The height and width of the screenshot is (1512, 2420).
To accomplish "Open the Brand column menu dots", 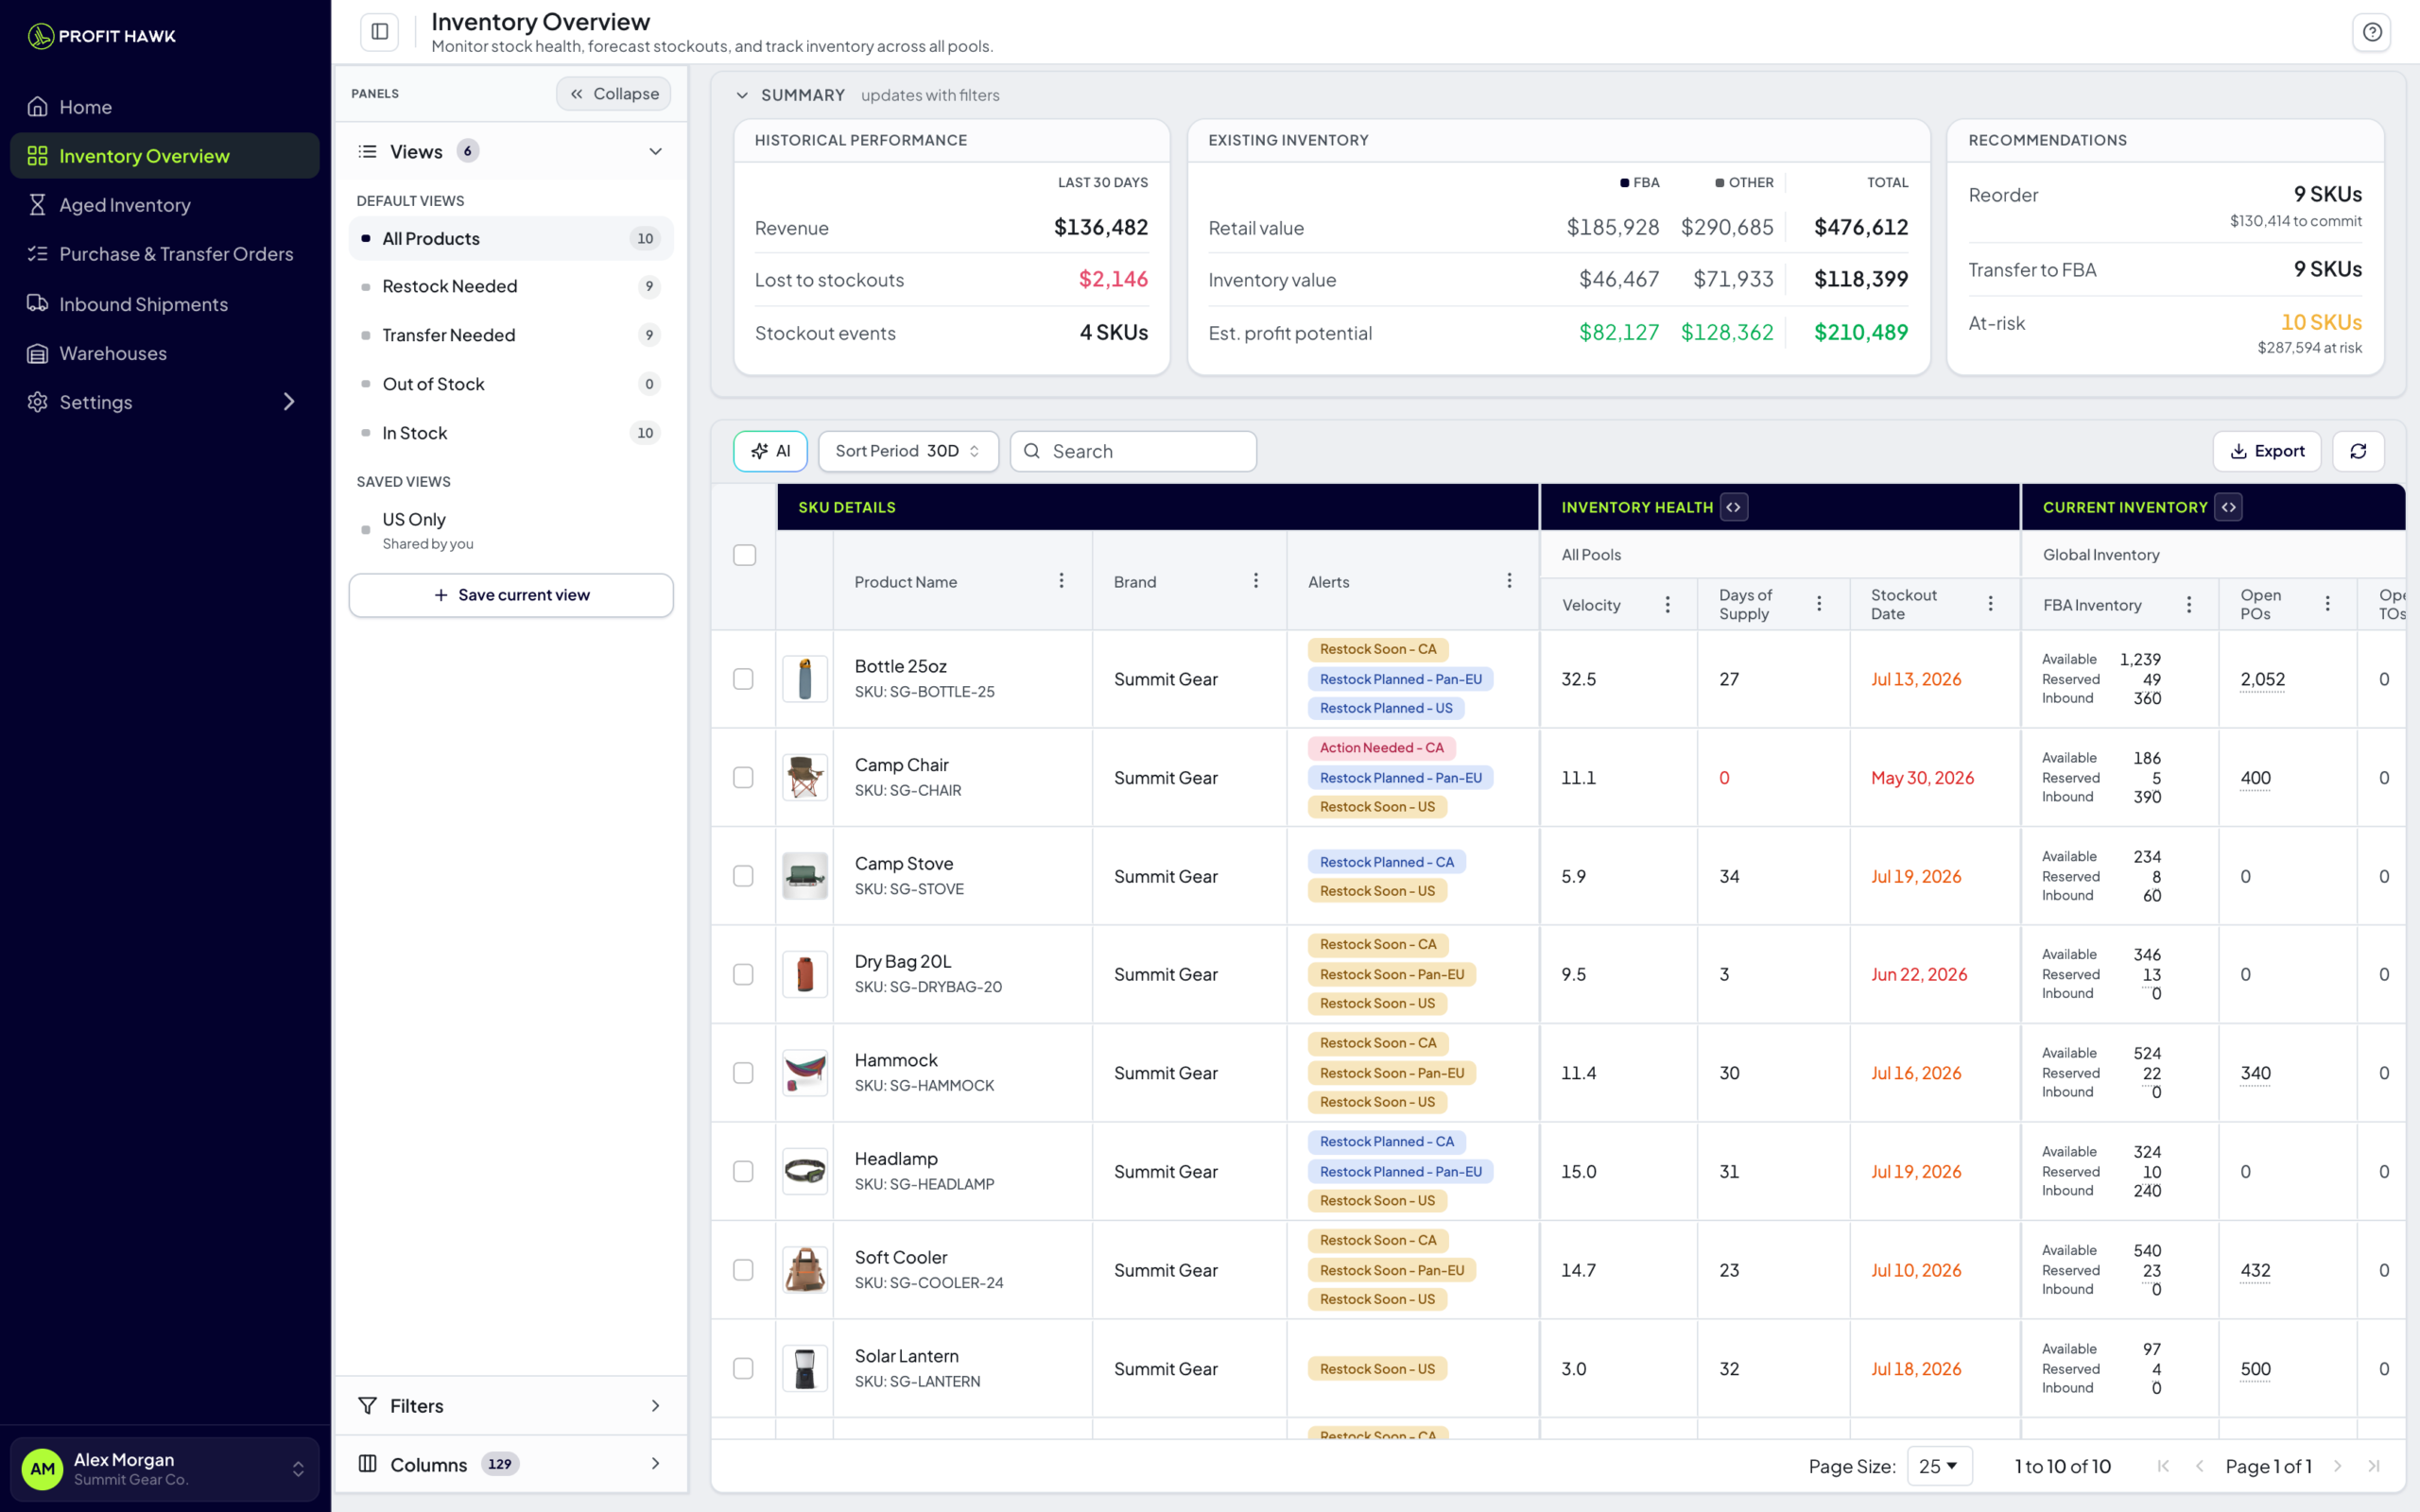I will tap(1256, 581).
